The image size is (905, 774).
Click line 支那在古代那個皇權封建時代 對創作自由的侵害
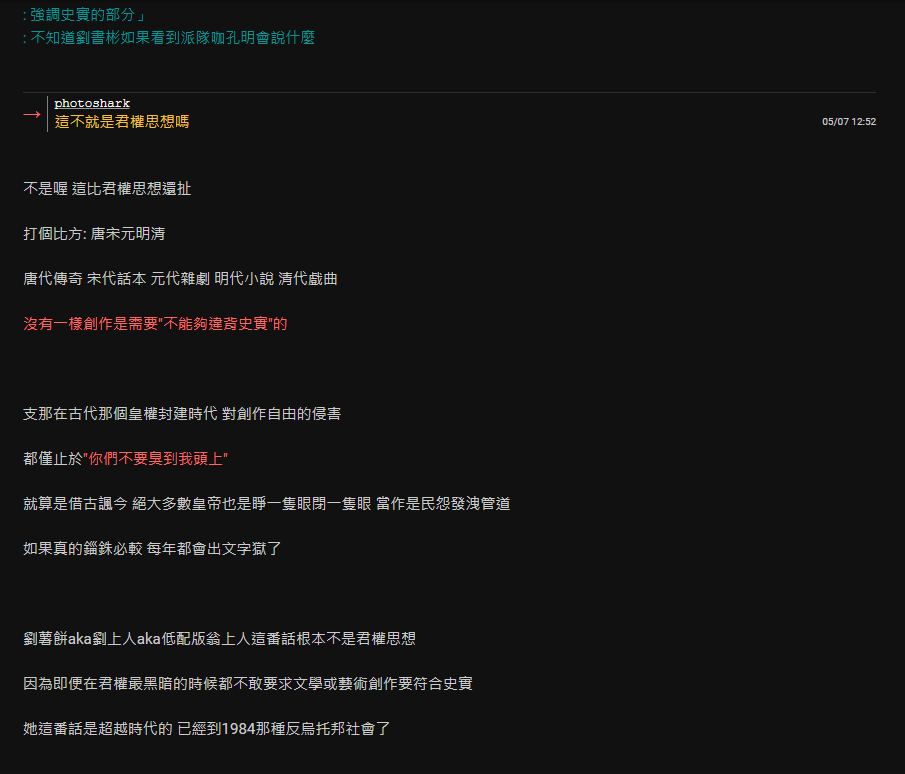pos(182,414)
